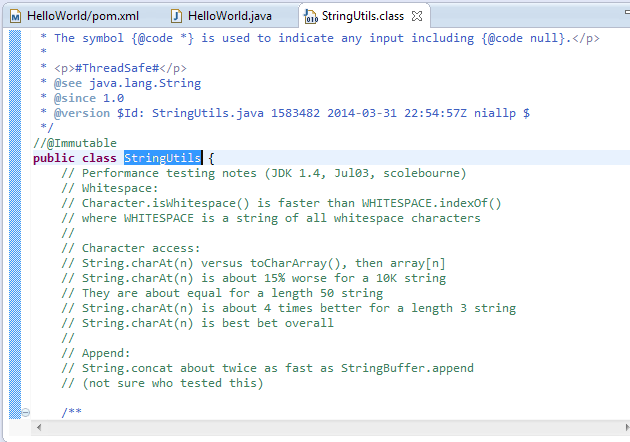Screen dimensions: 630x442
Task: Click the '// Character access:' comment
Action: click(131, 248)
